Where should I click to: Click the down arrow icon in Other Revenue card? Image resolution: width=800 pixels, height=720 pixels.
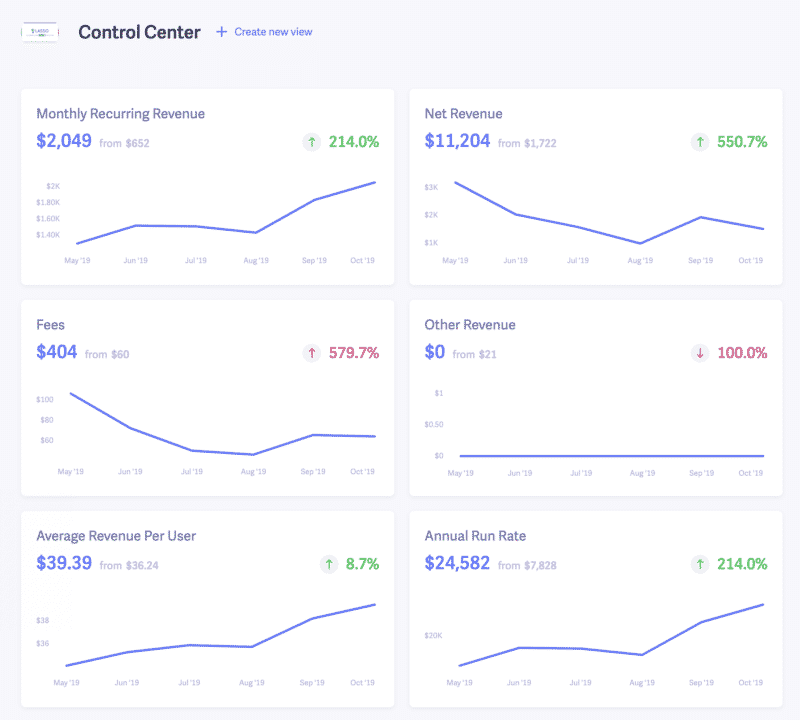point(700,353)
